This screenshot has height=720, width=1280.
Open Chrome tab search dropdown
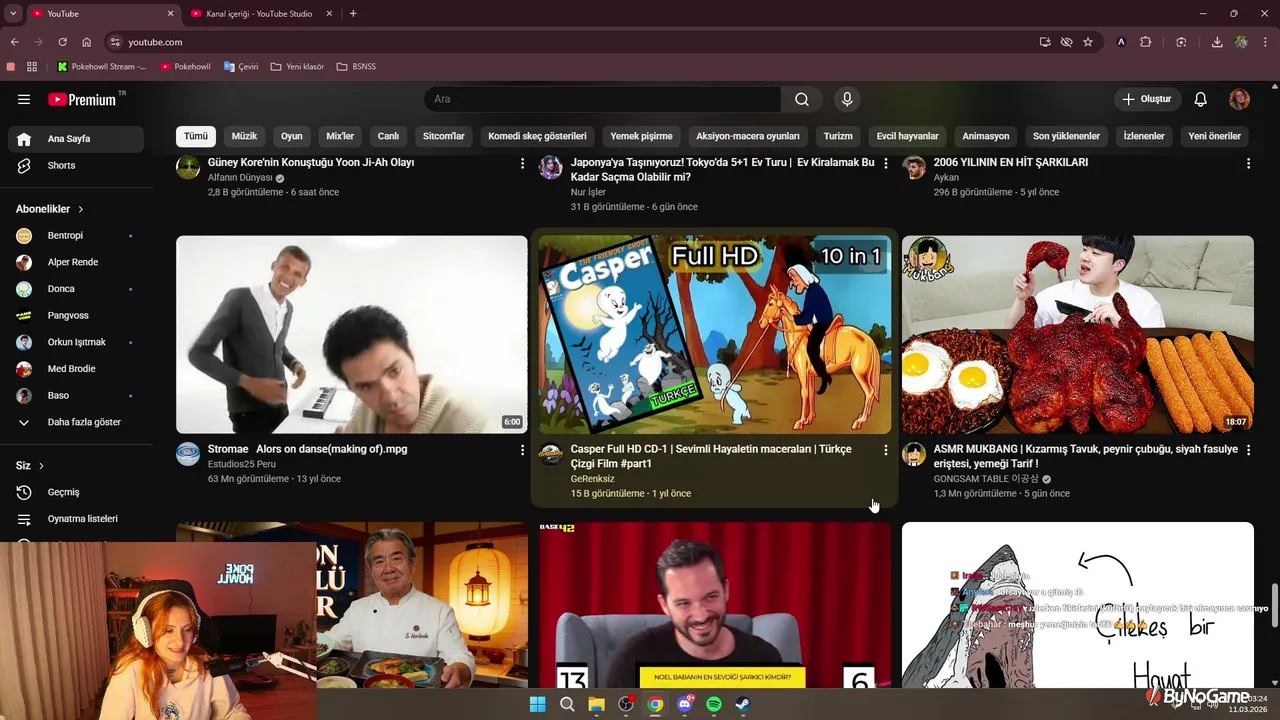(13, 14)
